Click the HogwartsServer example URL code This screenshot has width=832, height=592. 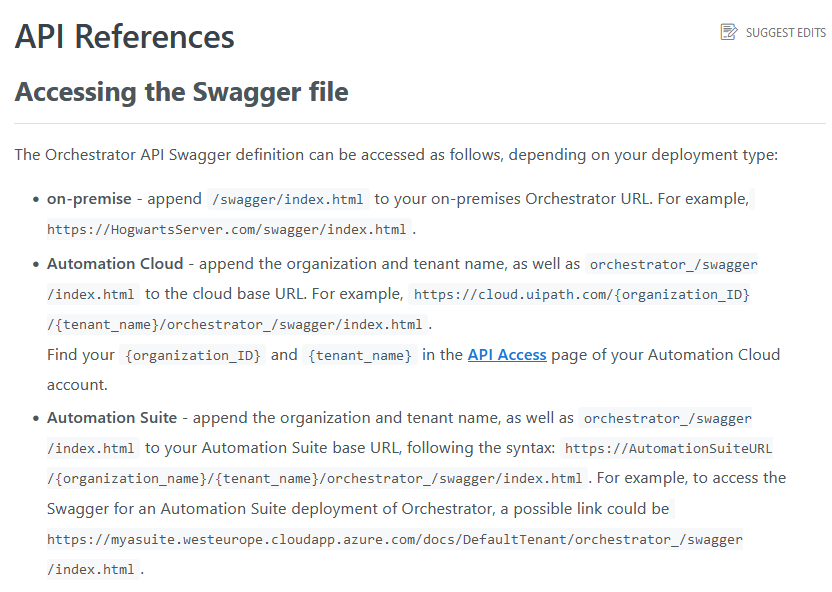(227, 229)
